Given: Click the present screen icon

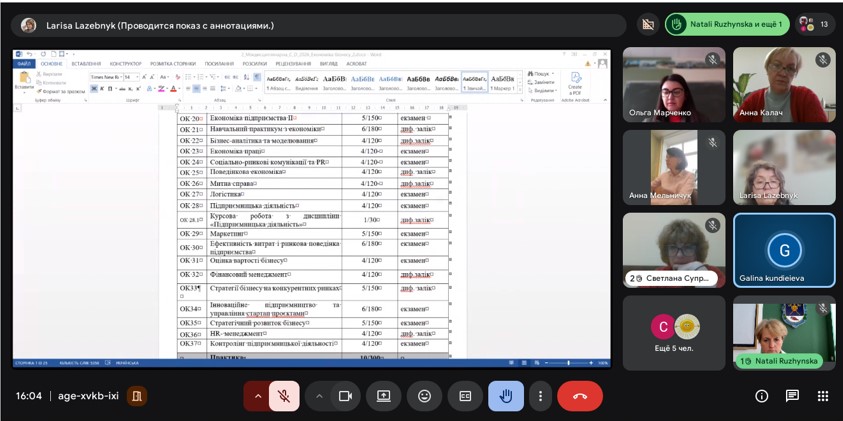Looking at the screenshot, I should click(x=384, y=396).
